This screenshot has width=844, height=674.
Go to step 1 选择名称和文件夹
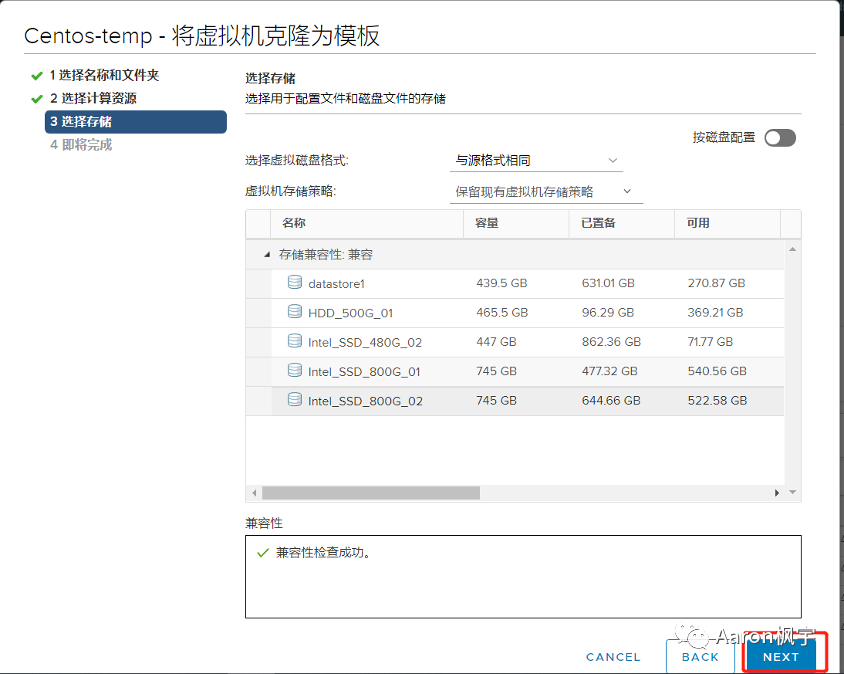click(104, 75)
